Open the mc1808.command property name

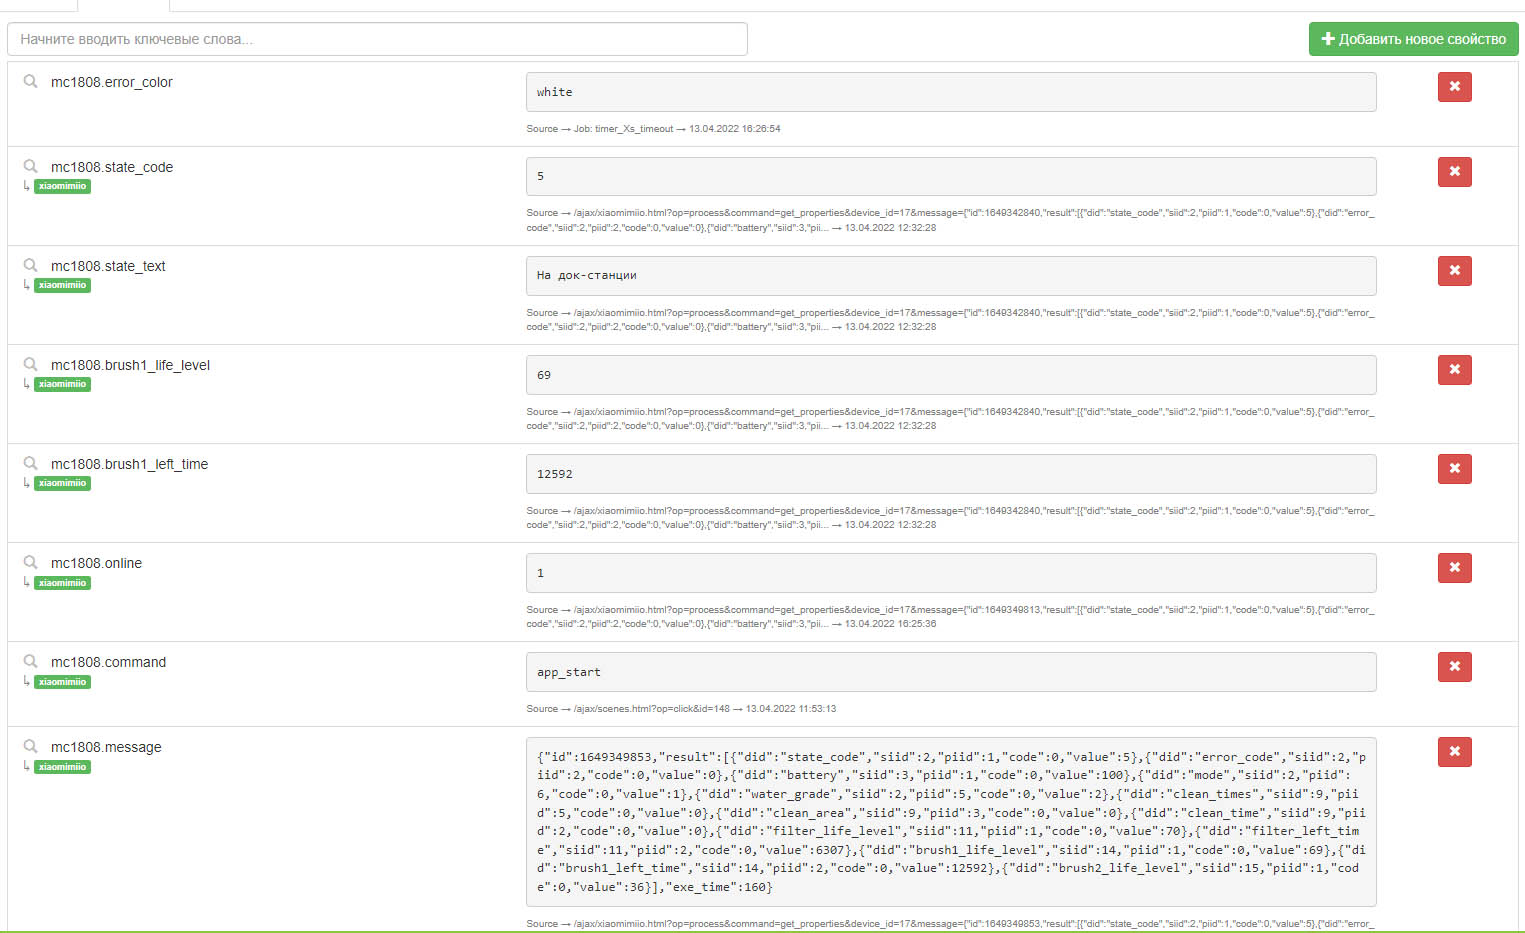click(108, 662)
